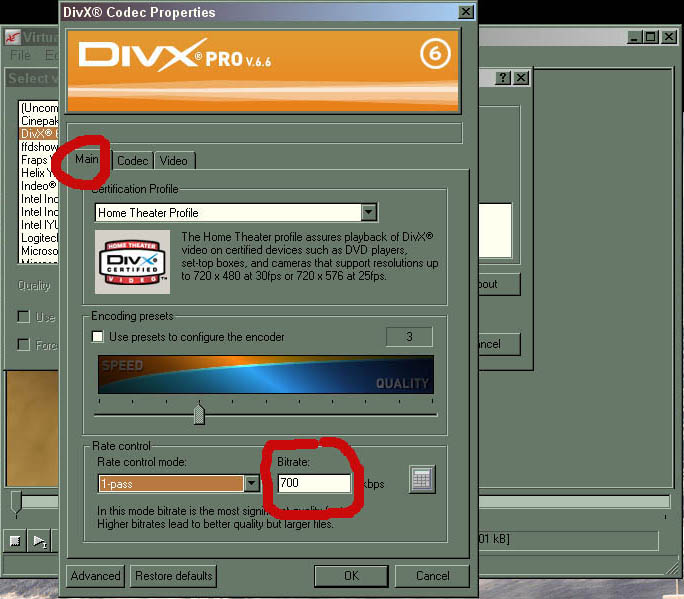Select the Intel IYUV codec in the list

click(x=39, y=225)
